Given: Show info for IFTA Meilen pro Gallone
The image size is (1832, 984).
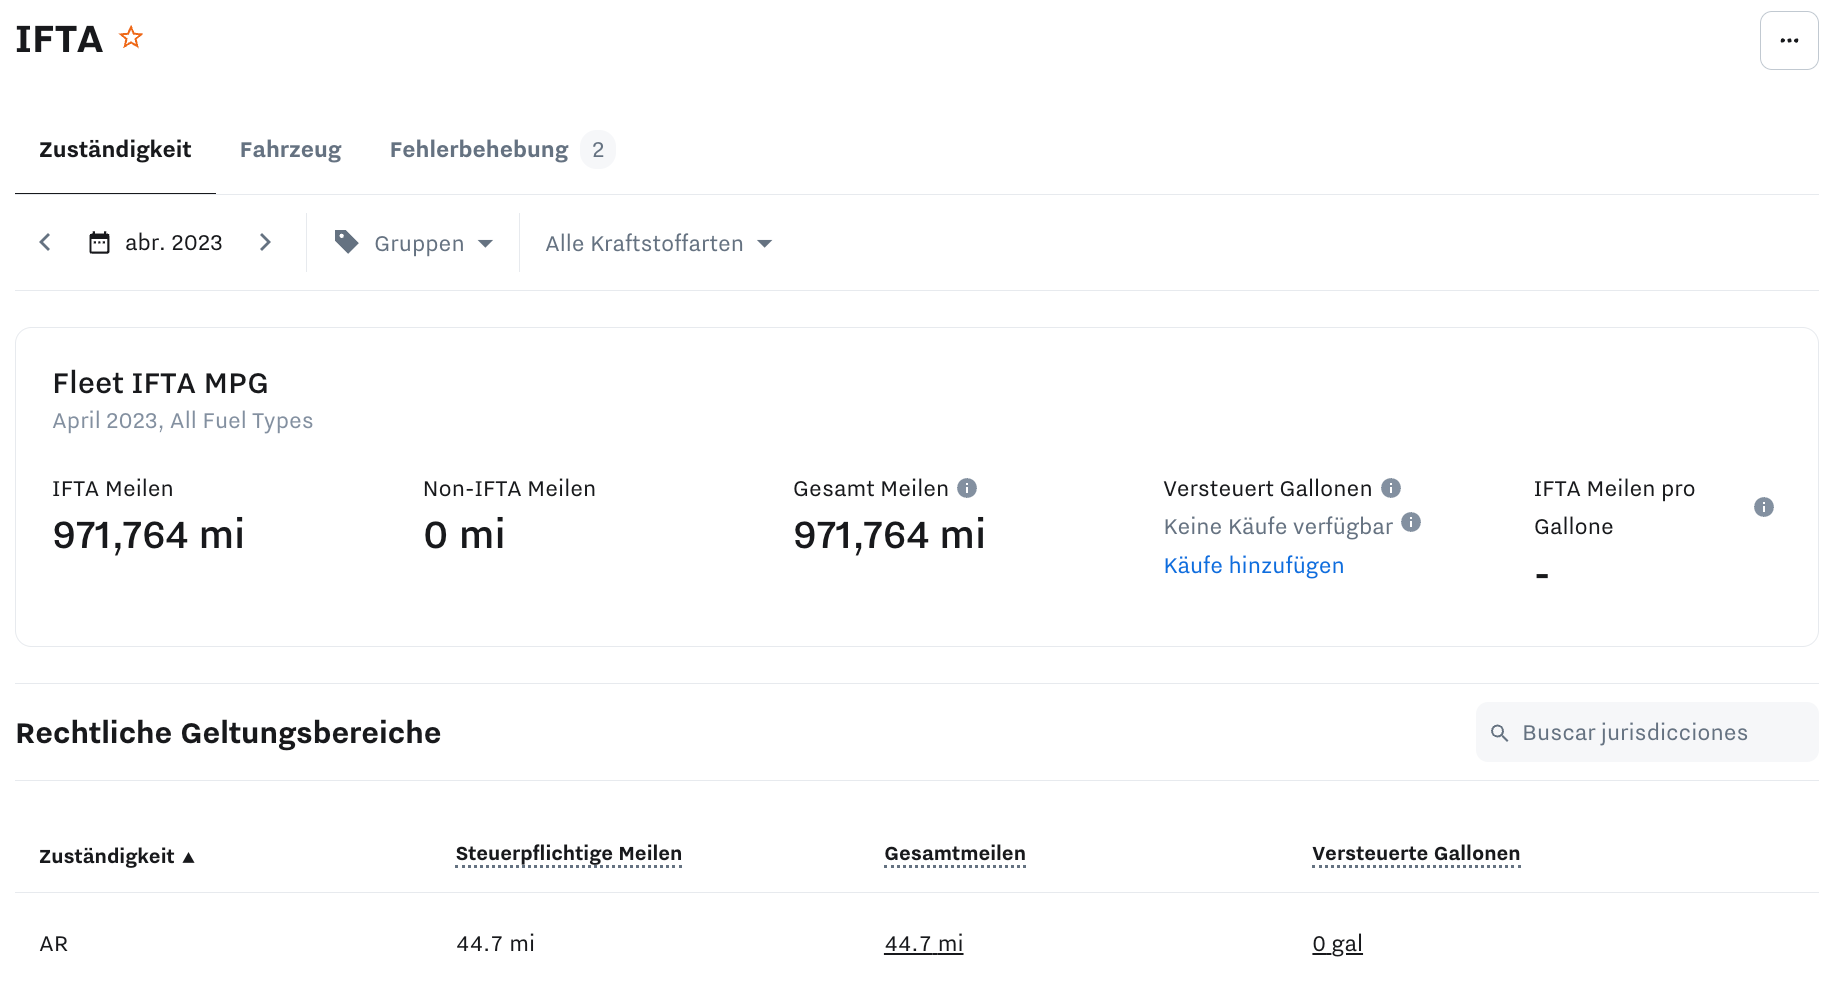Looking at the screenshot, I should click(1763, 507).
